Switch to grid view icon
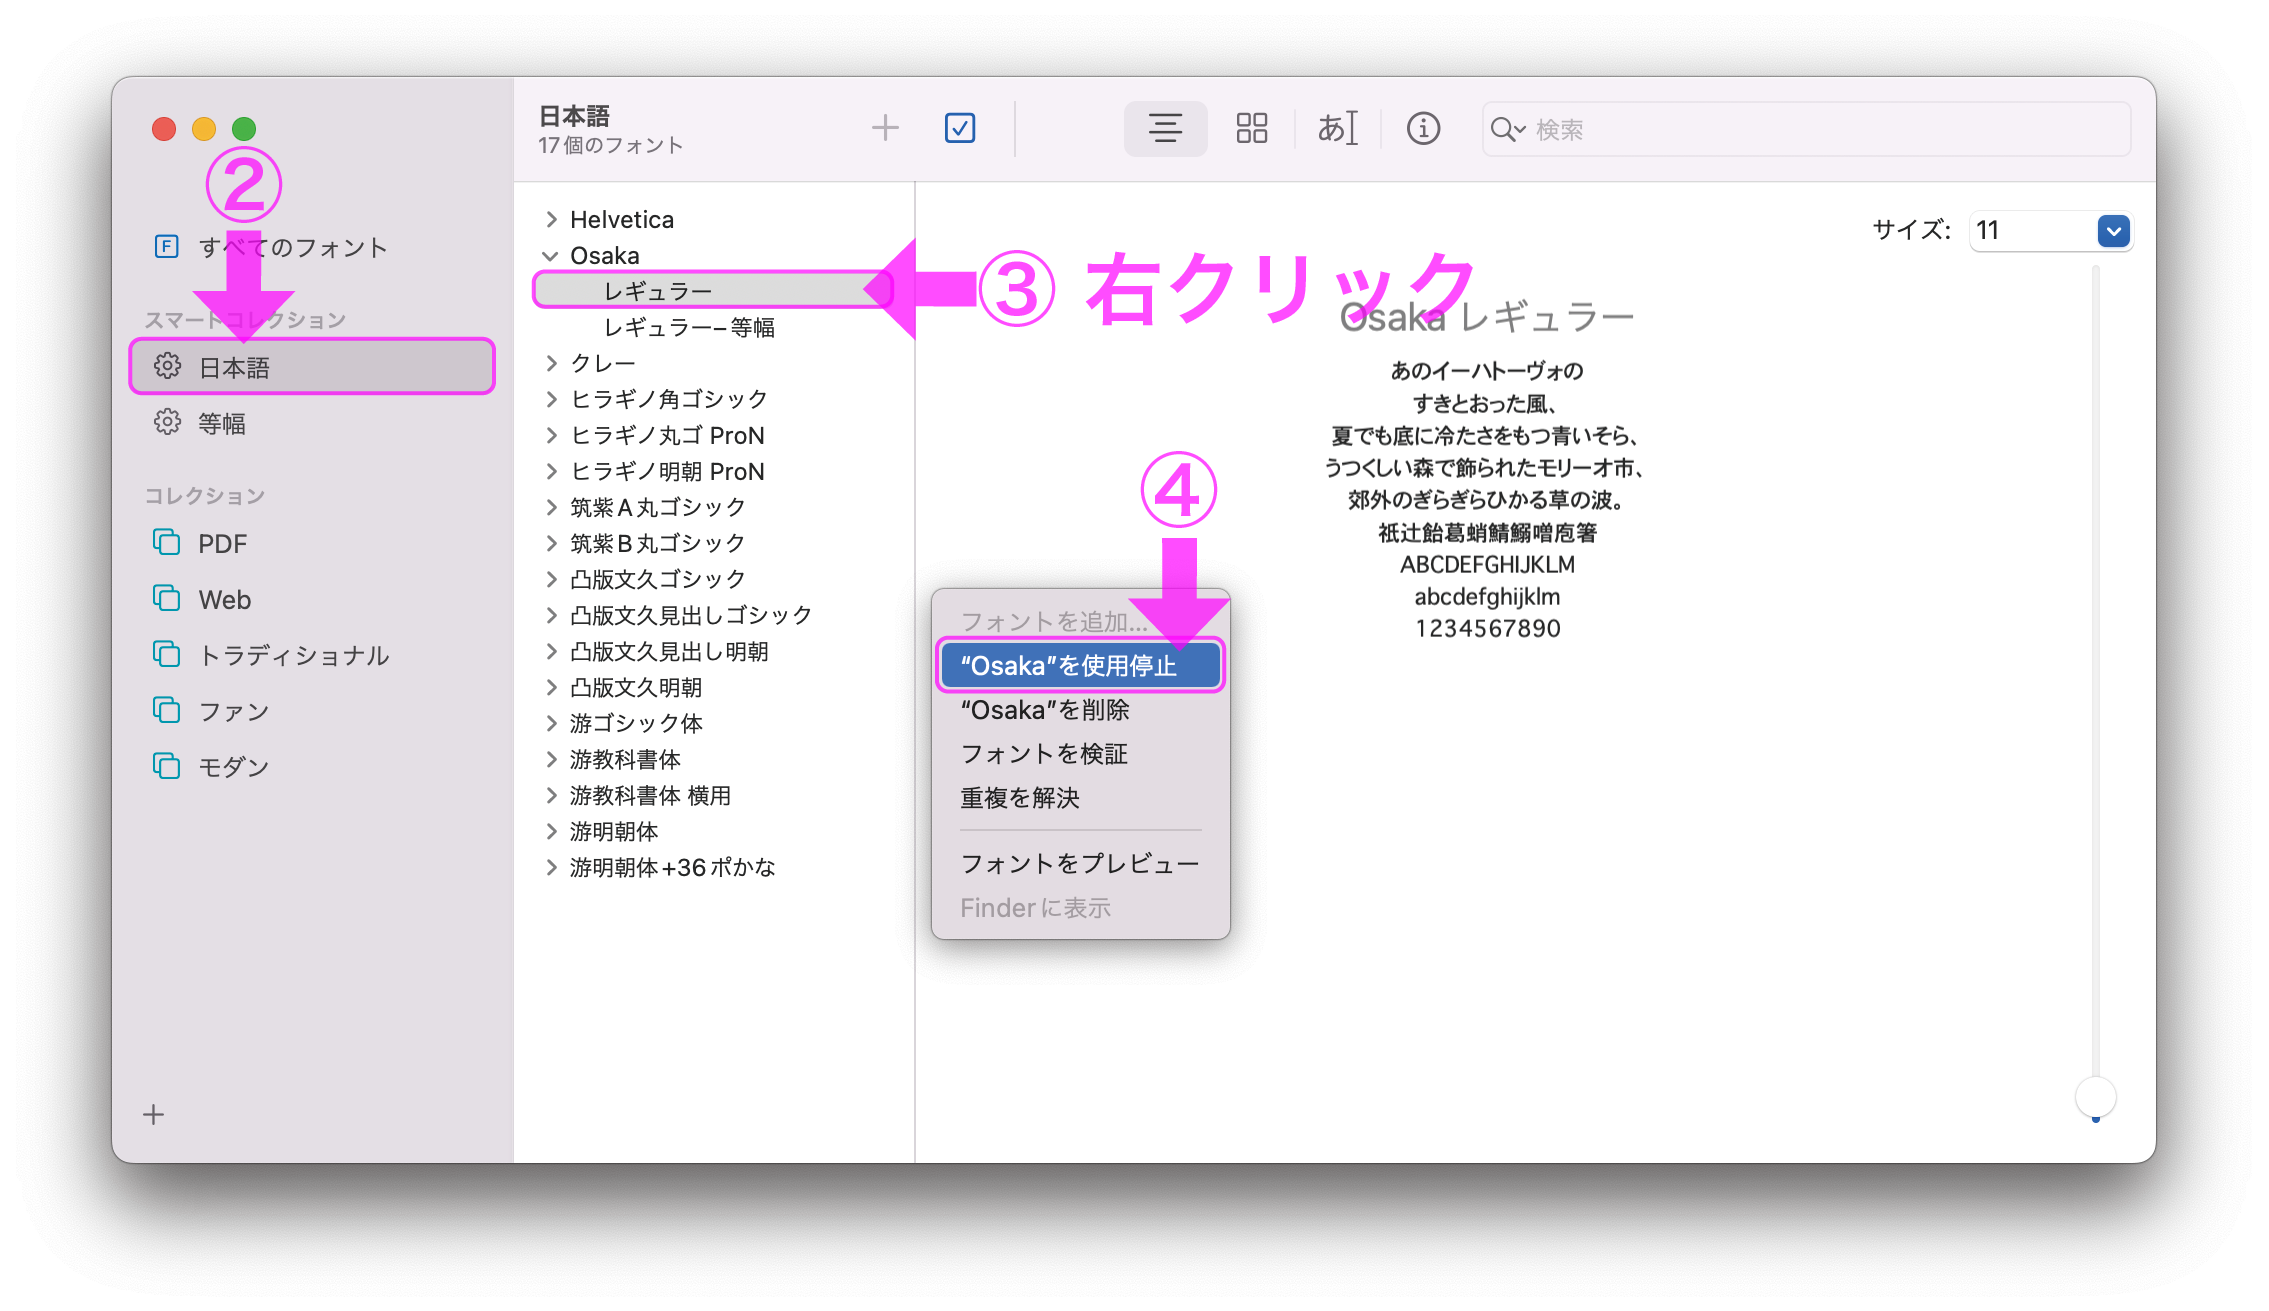The width and height of the screenshot is (2269, 1311). tap(1251, 128)
